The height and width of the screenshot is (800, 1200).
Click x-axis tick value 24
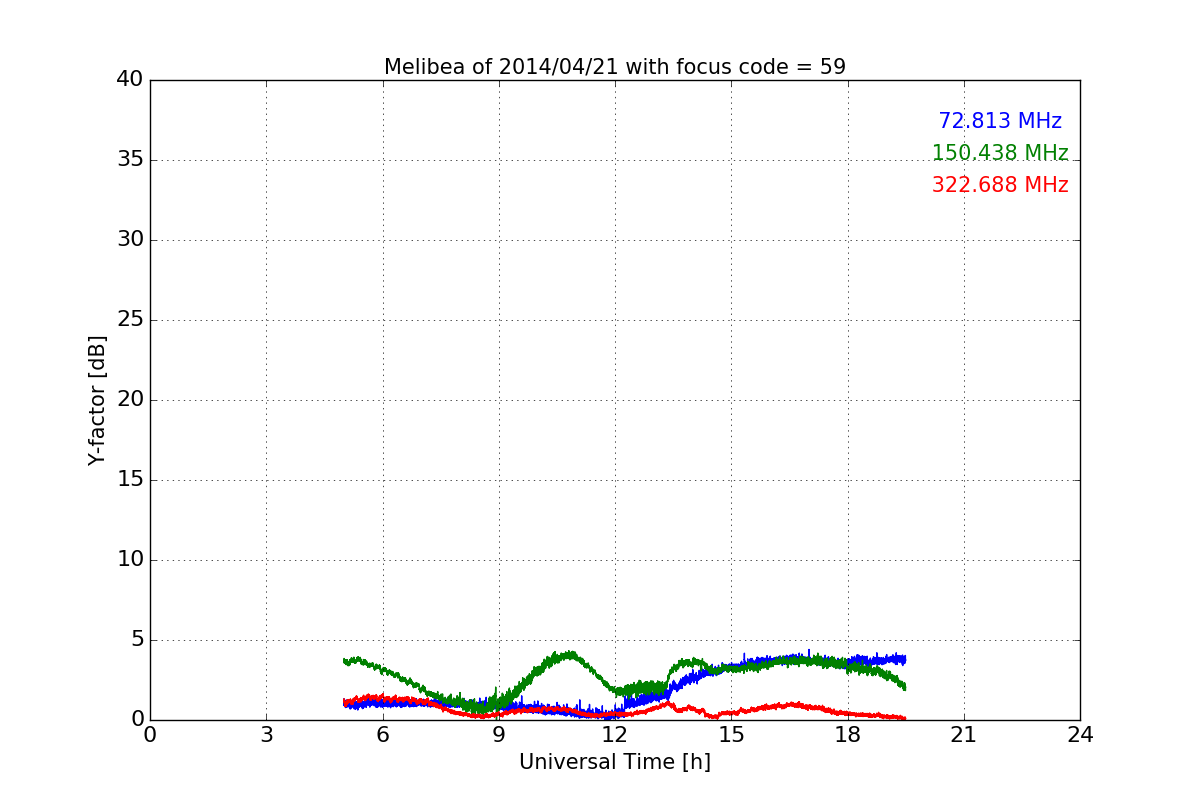(1080, 735)
